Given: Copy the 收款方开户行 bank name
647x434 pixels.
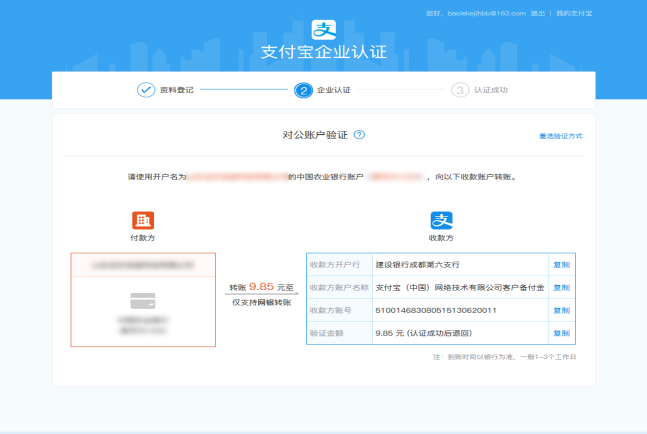Looking at the screenshot, I should click(562, 264).
